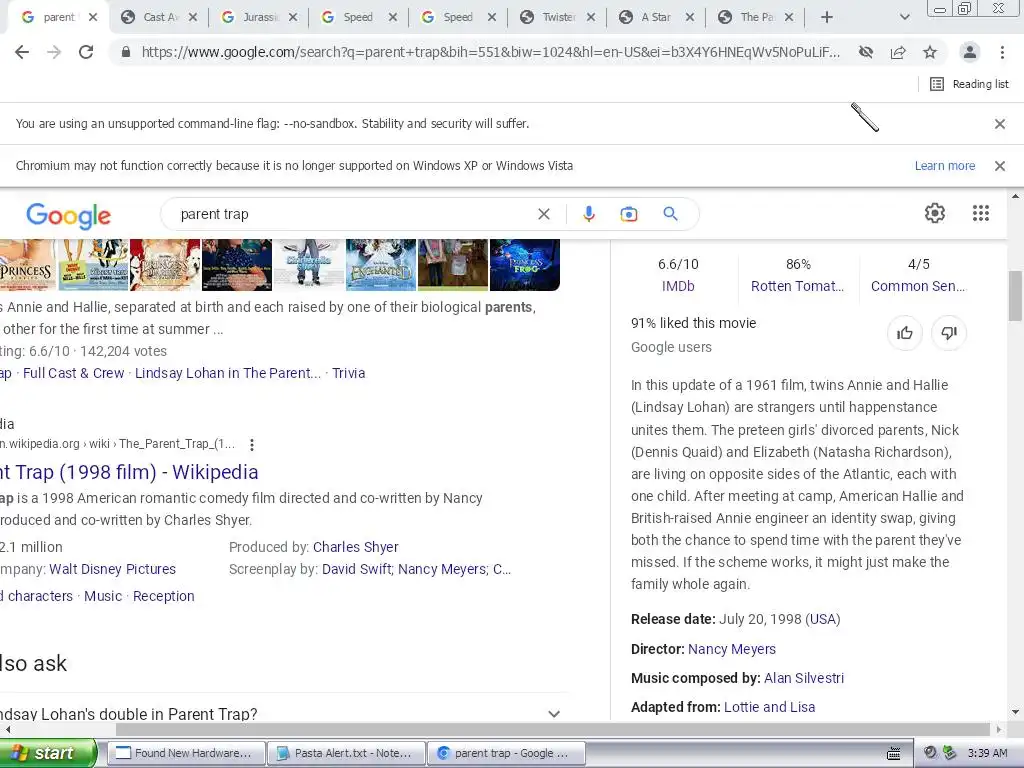Search by image with camera icon

point(628,214)
